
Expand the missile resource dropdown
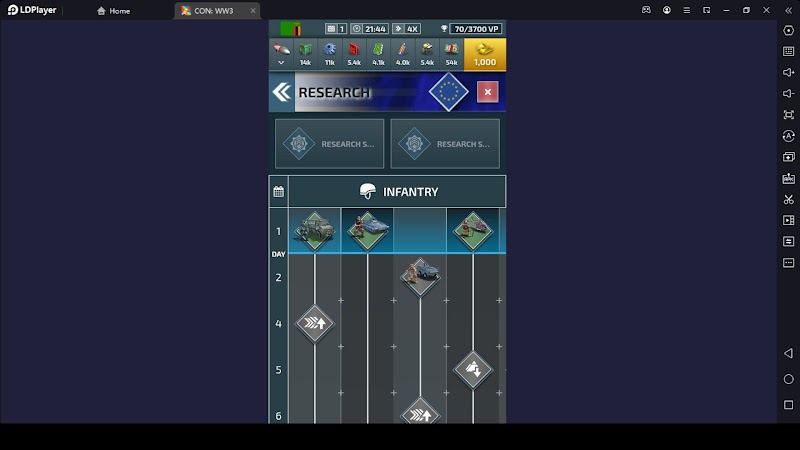[x=281, y=54]
